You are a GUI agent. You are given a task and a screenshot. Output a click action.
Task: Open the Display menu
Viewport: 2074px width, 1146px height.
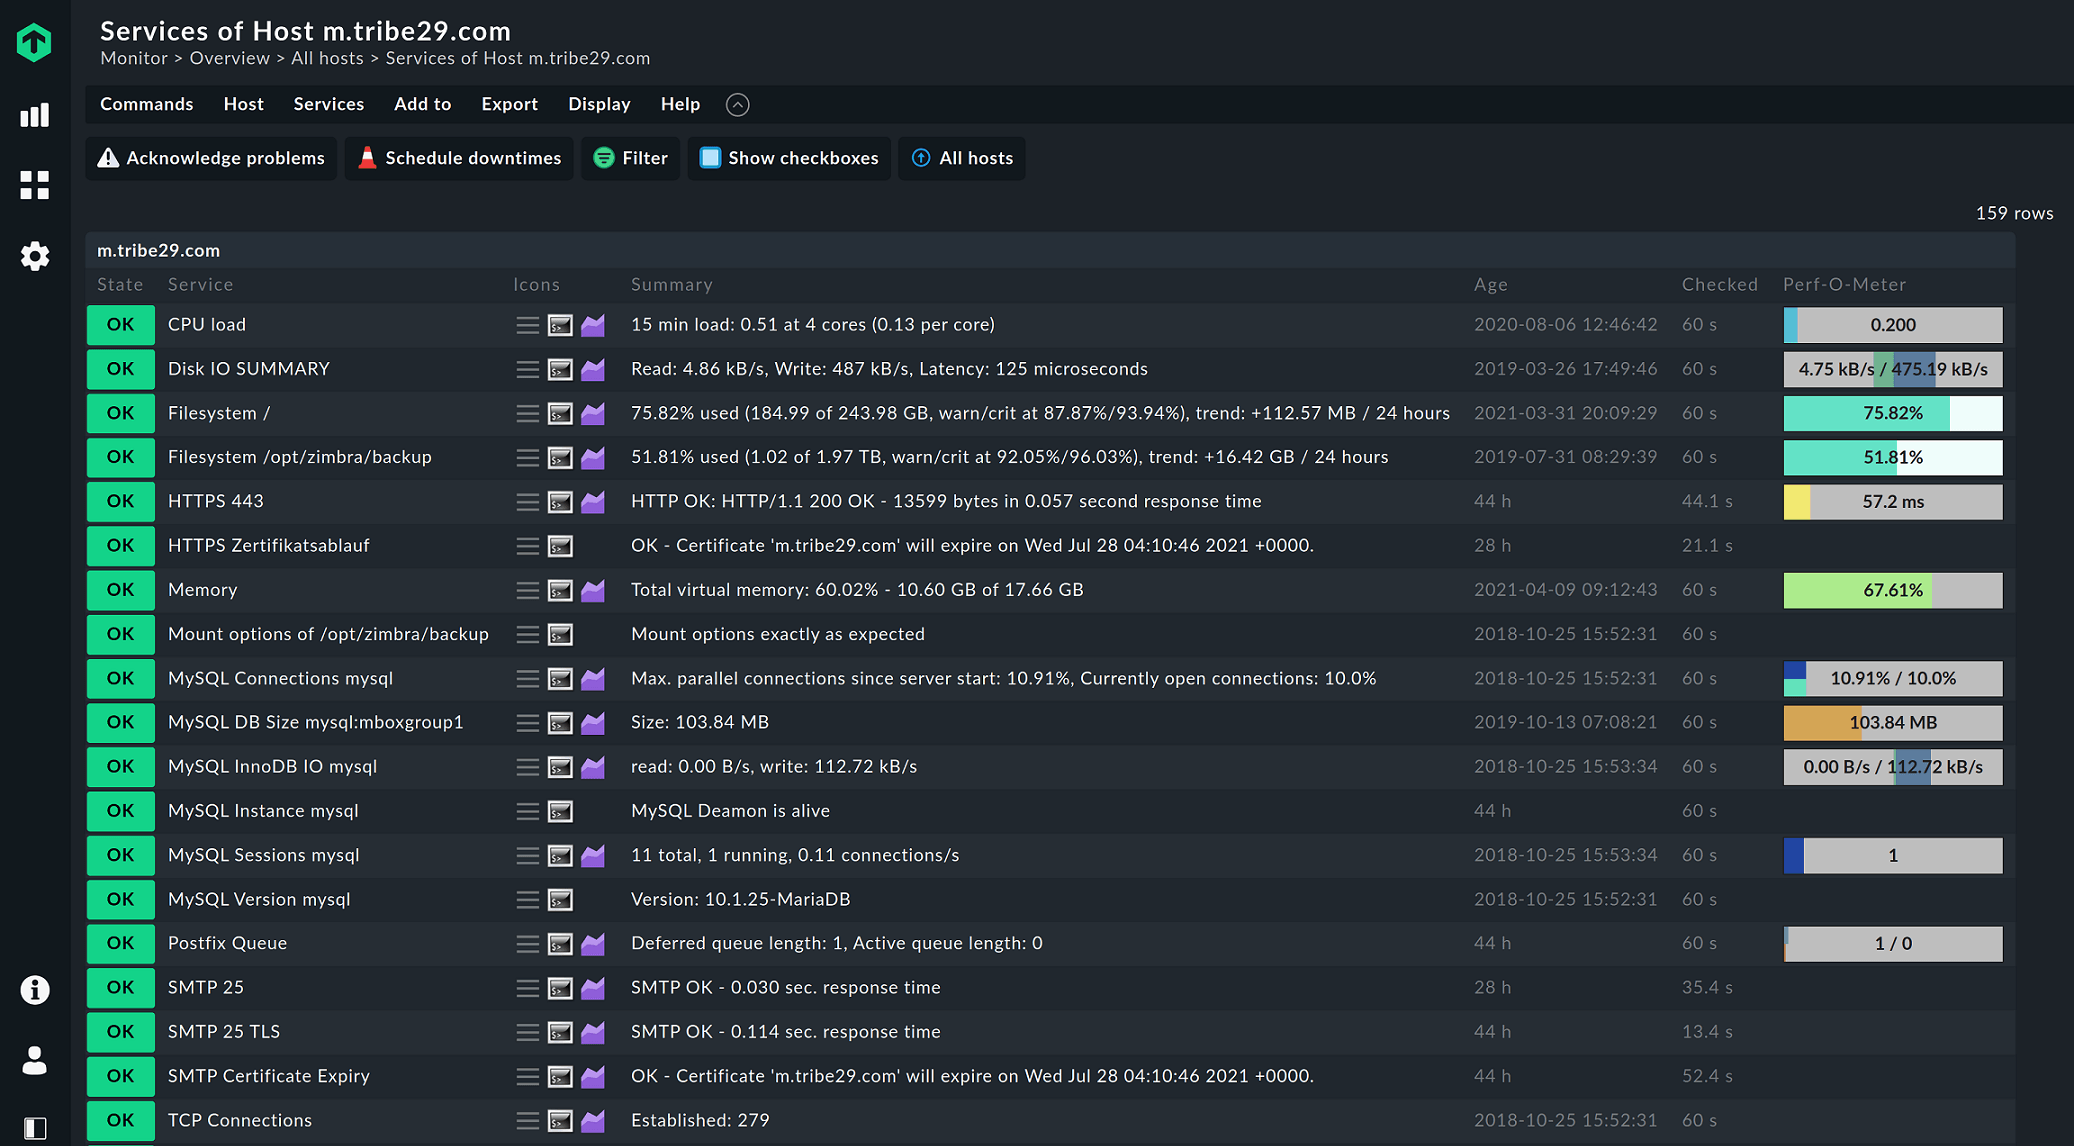point(599,104)
